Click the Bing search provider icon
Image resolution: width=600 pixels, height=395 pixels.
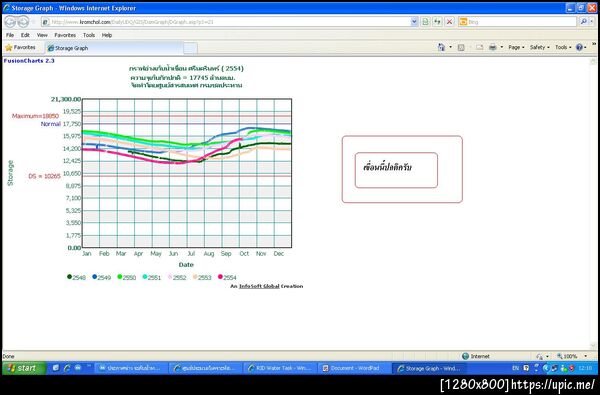click(463, 22)
